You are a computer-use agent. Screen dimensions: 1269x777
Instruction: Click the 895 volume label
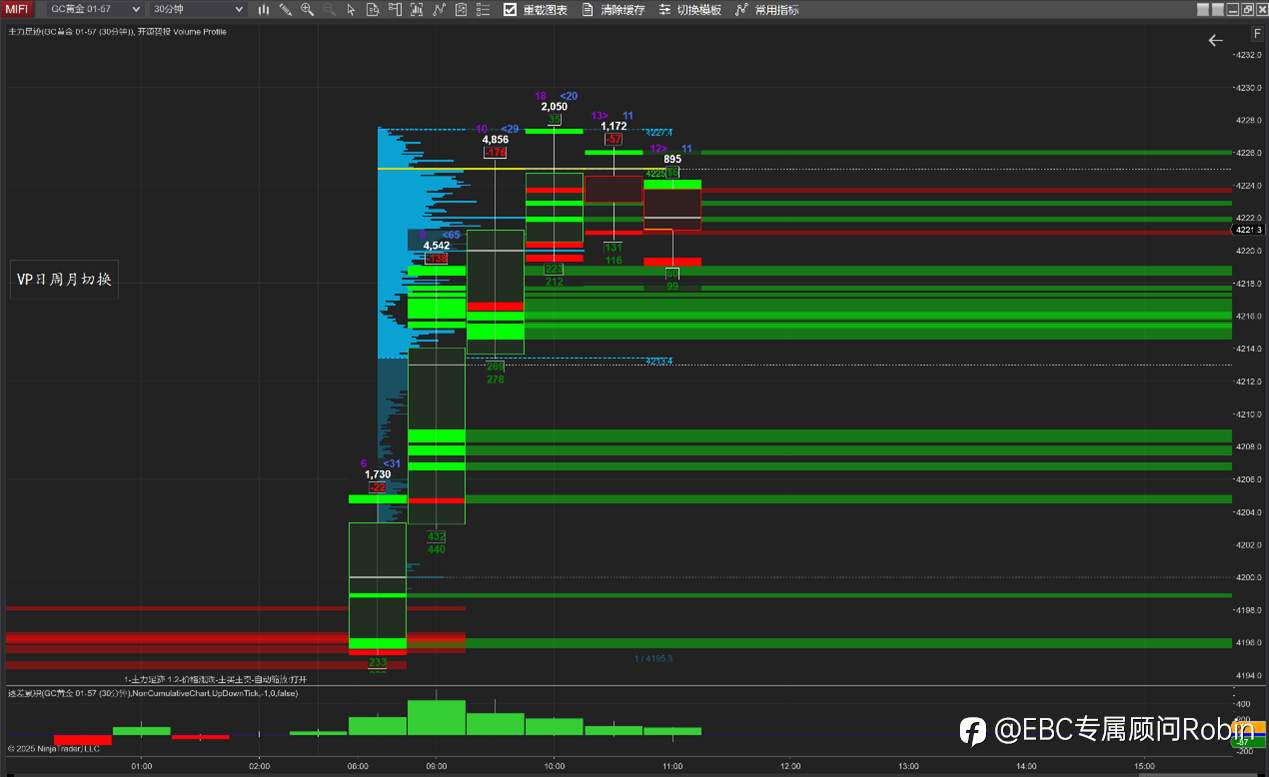(672, 159)
